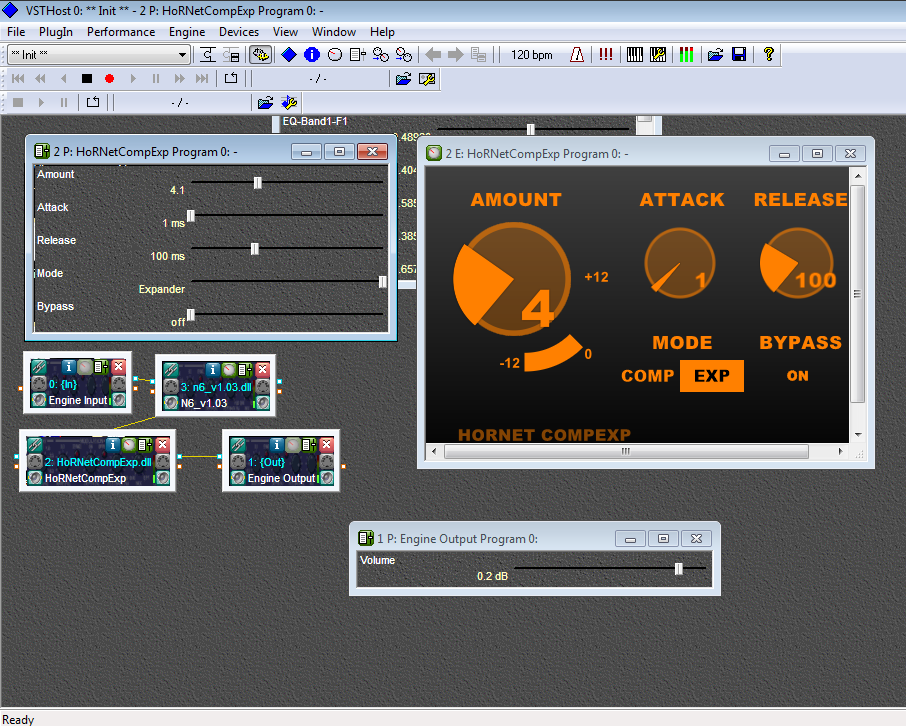Open the keyboard bar piano icon
The width and height of the screenshot is (906, 726).
(634, 55)
